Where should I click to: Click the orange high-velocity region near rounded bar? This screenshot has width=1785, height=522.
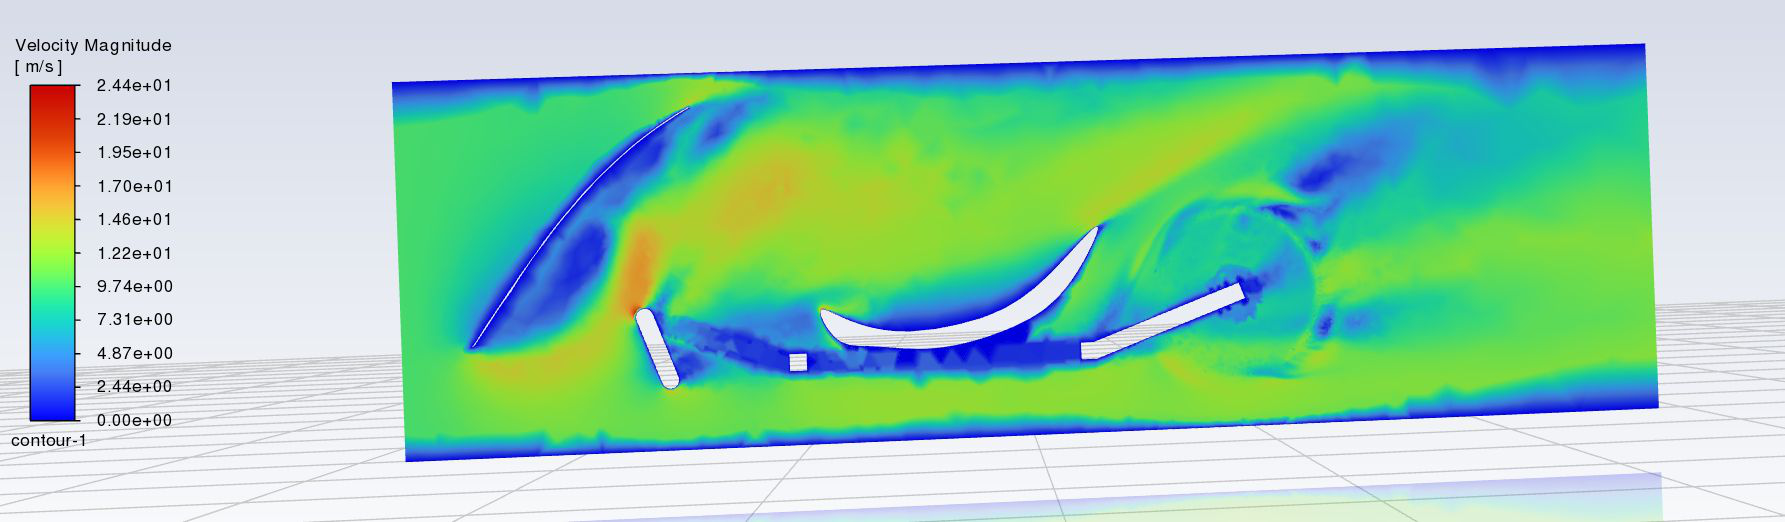(x=638, y=275)
